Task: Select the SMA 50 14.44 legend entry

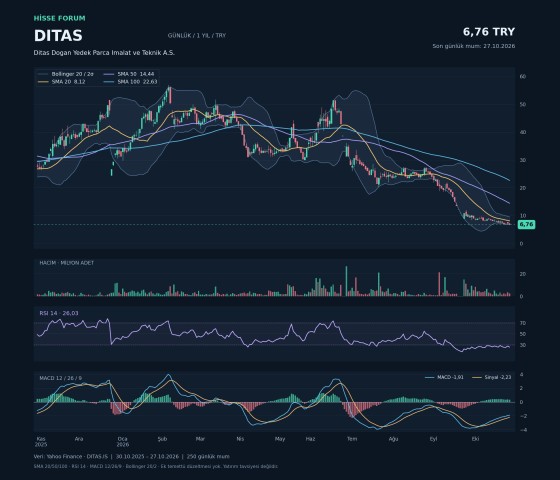Action: coord(129,74)
